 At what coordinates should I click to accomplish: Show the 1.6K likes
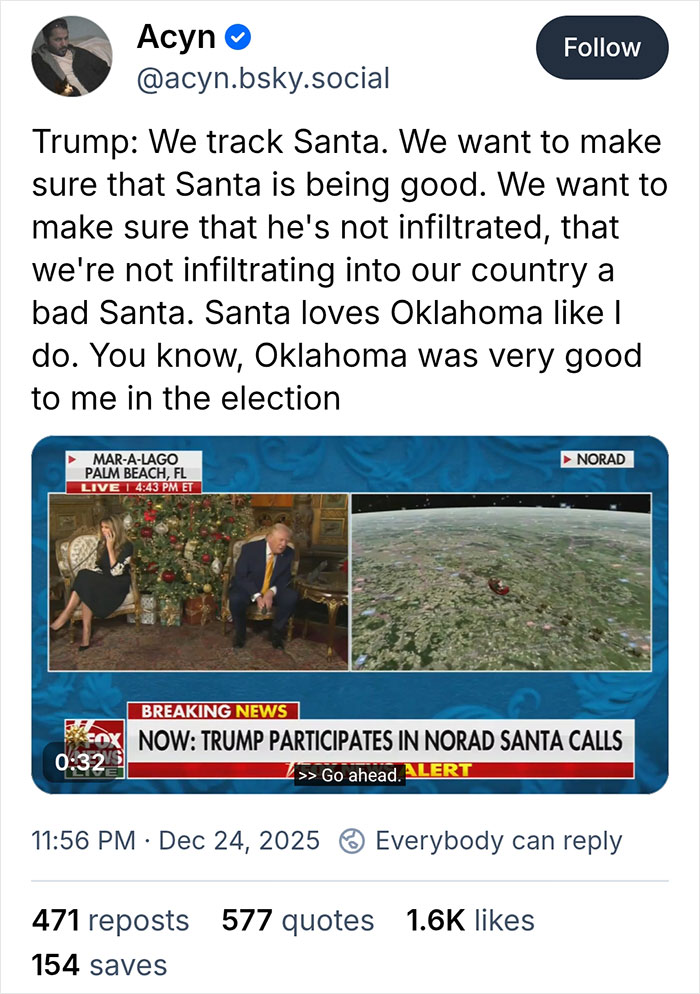[x=468, y=919]
